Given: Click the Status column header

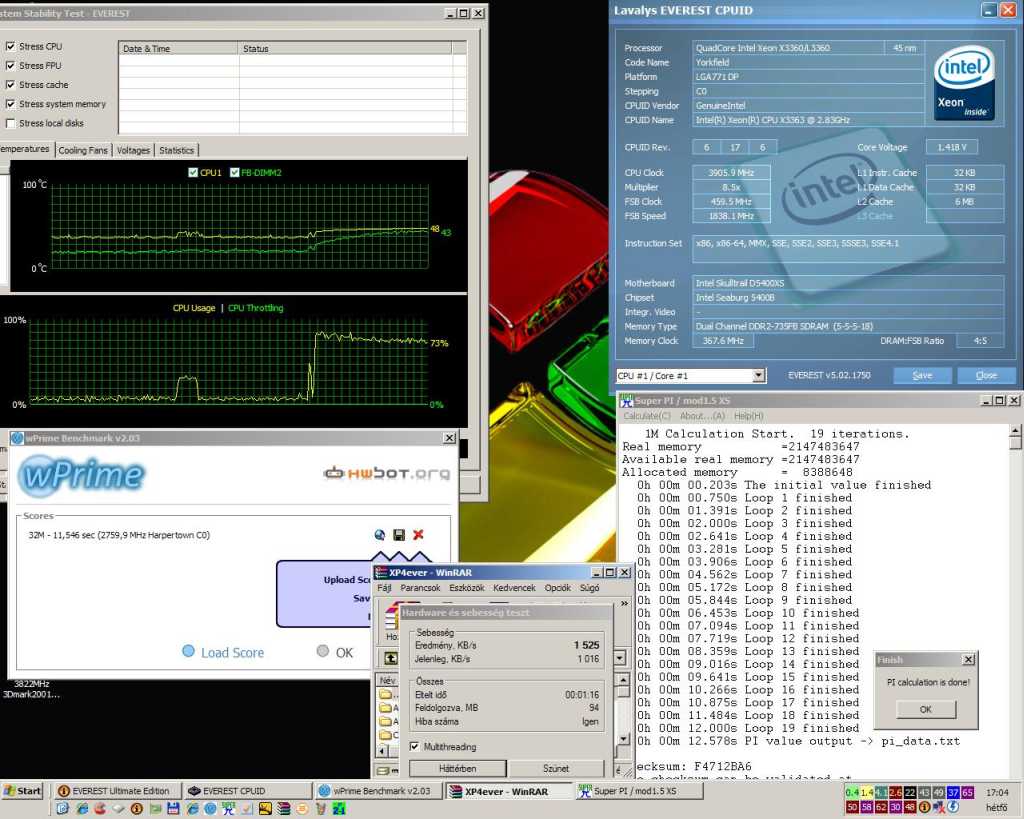Looking at the screenshot, I should click(x=345, y=48).
